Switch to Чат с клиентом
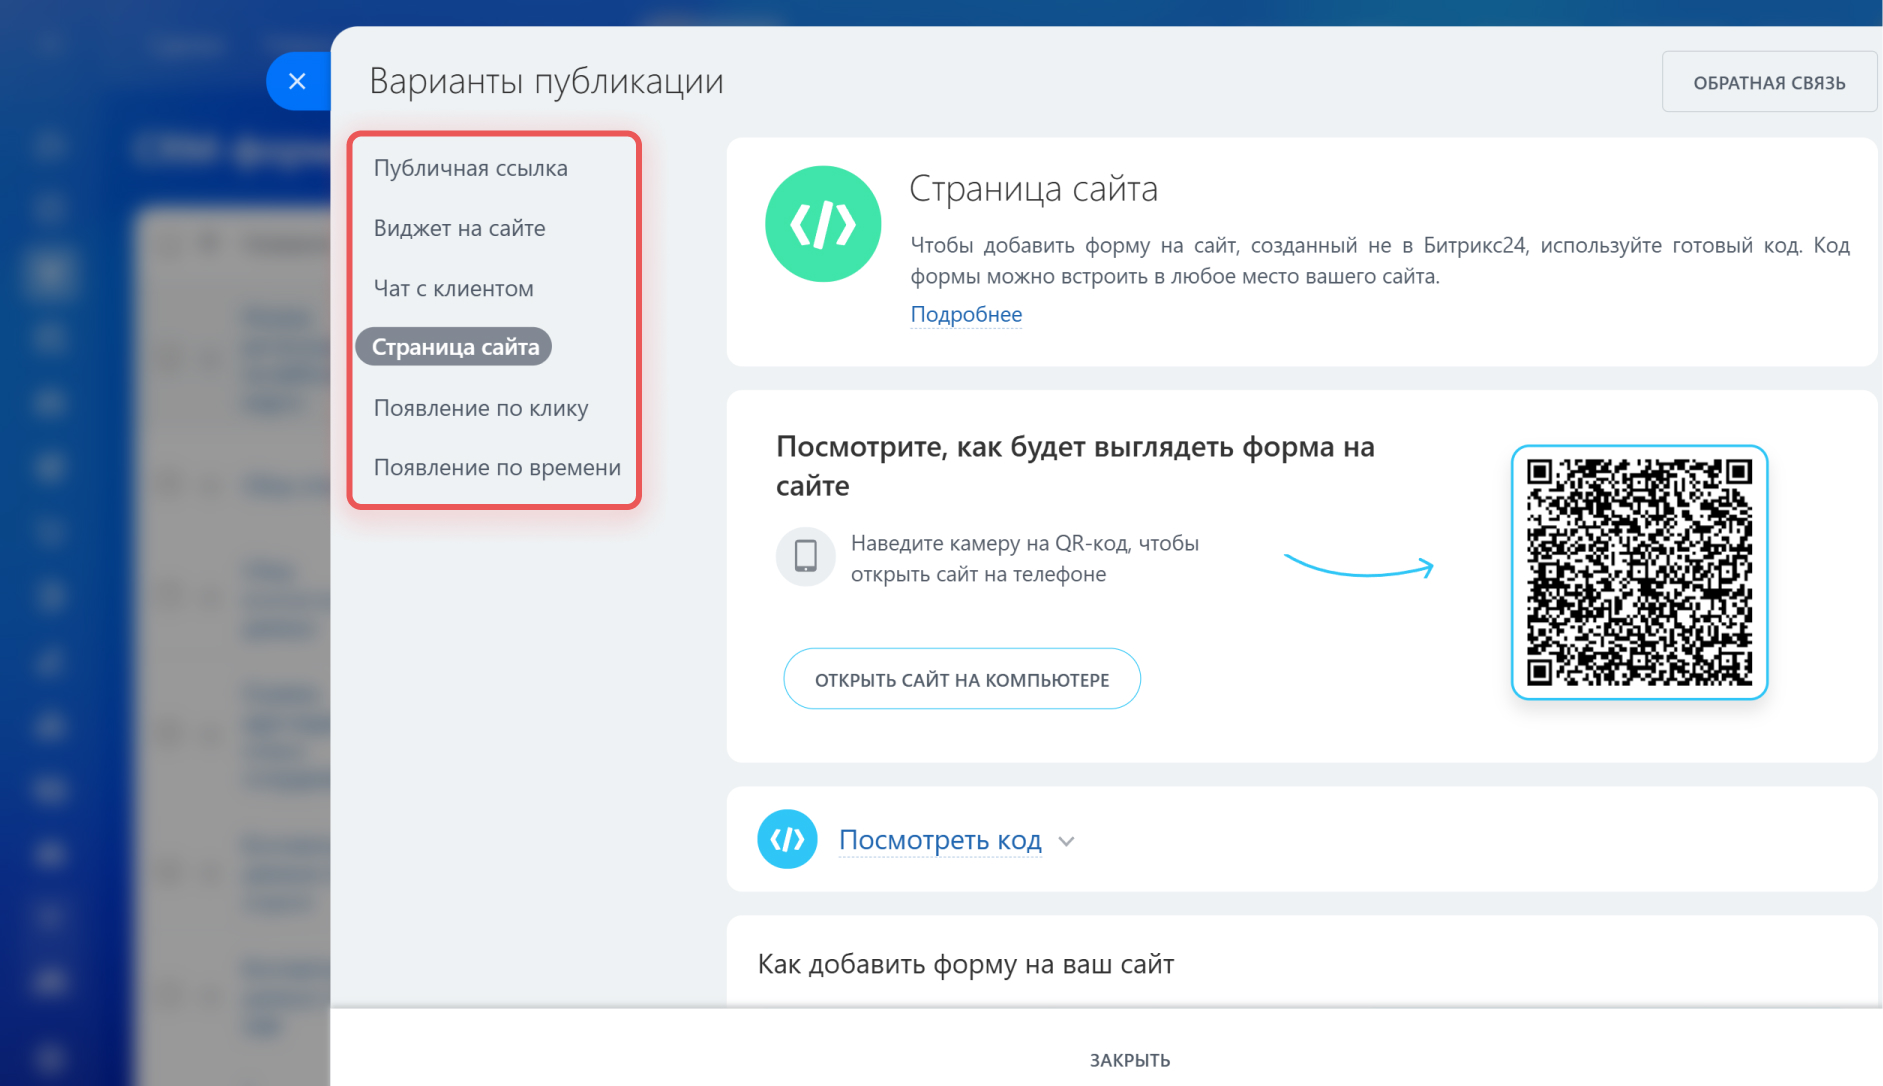The image size is (1883, 1086). [x=453, y=288]
